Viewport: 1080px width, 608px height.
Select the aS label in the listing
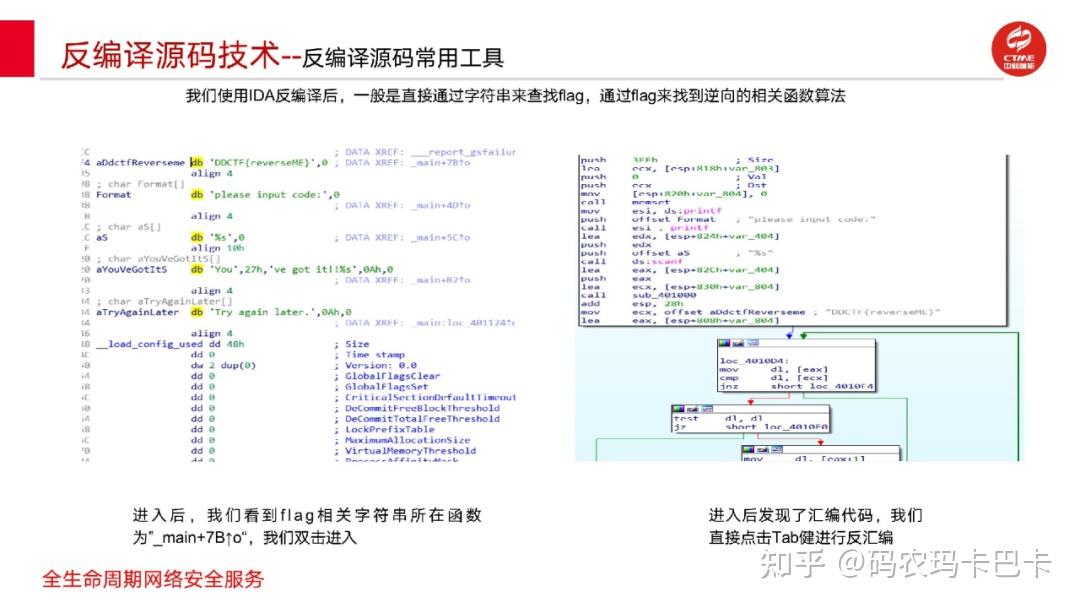(102, 238)
